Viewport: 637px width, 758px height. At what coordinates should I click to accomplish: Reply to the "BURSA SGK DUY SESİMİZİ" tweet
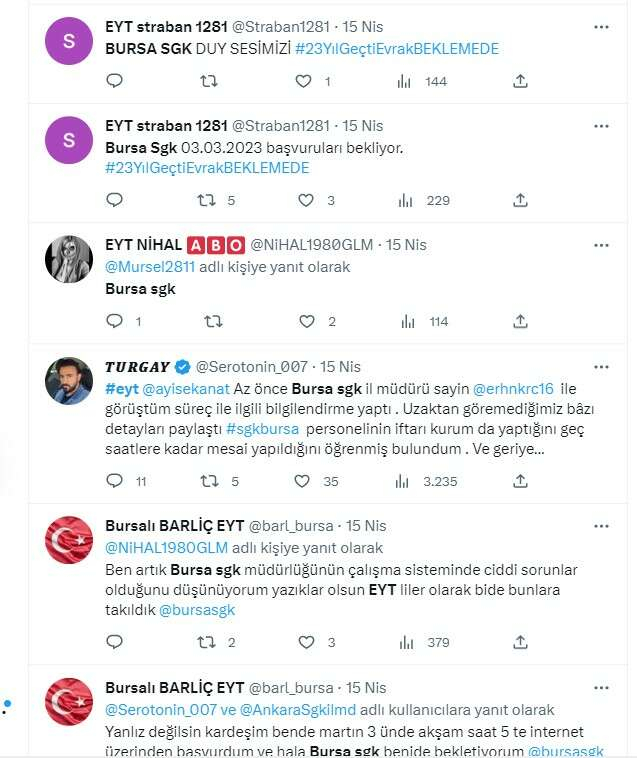tap(114, 81)
